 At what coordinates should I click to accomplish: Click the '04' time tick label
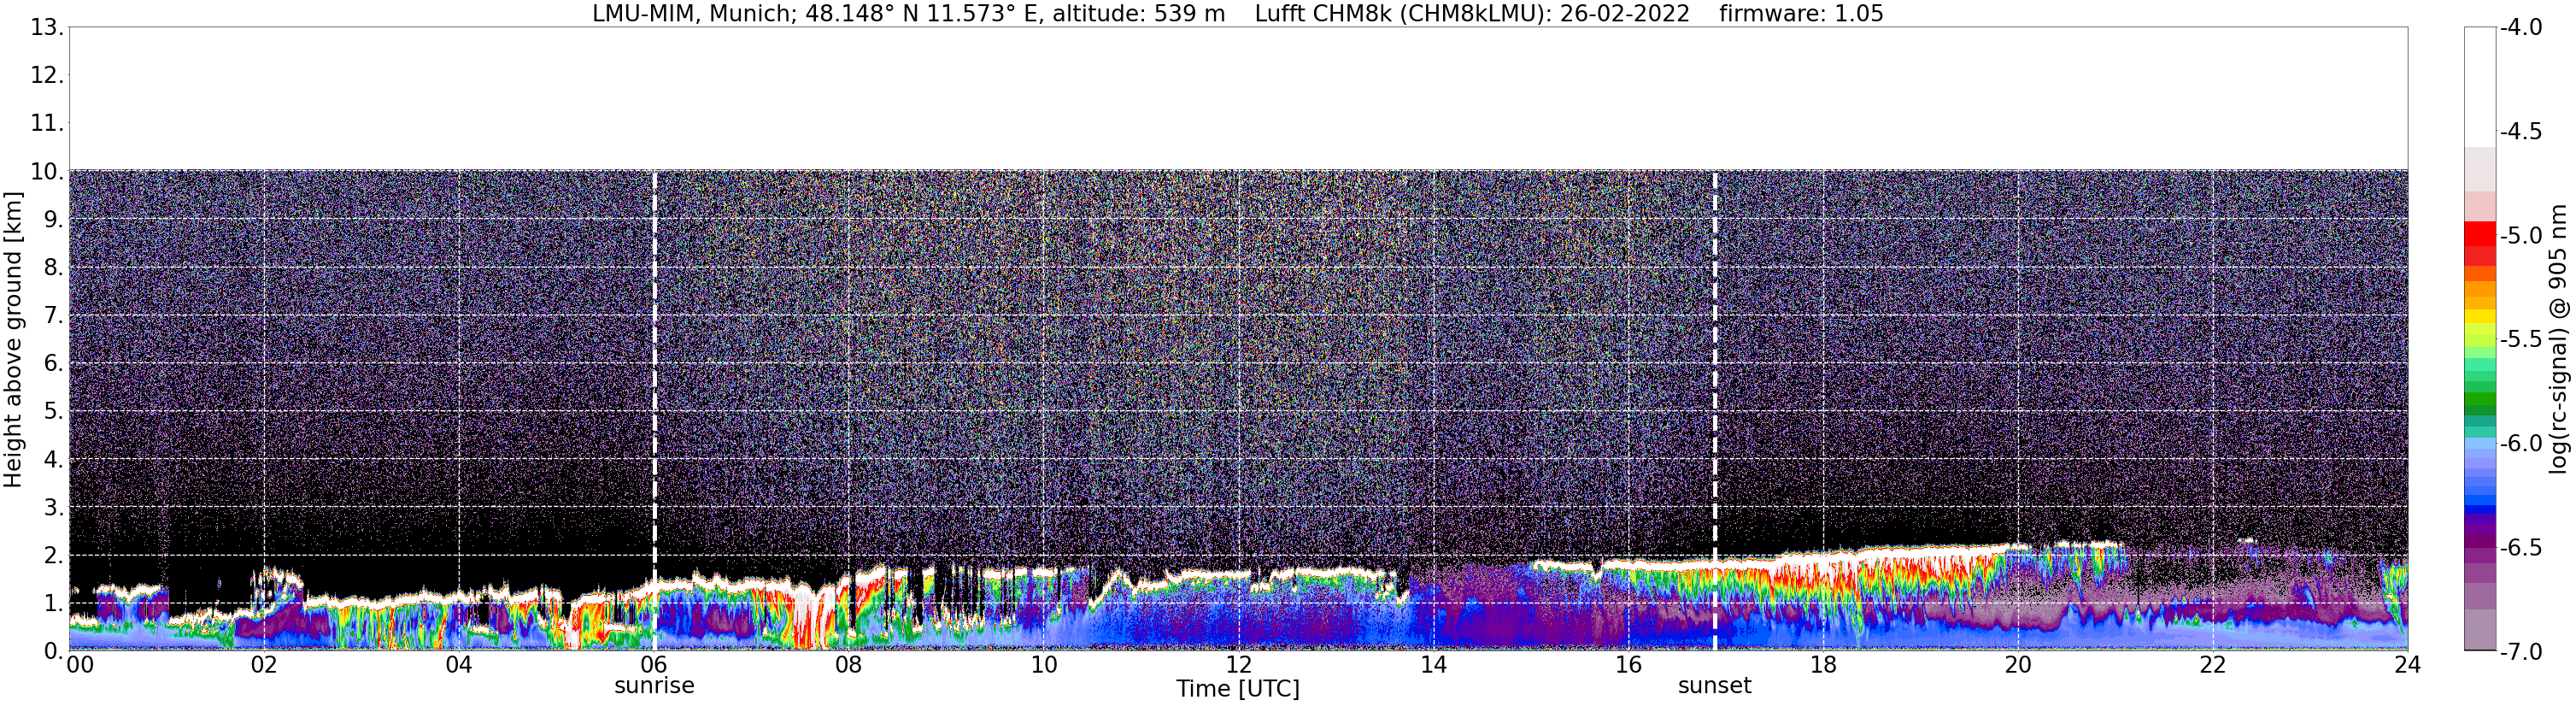point(459,665)
